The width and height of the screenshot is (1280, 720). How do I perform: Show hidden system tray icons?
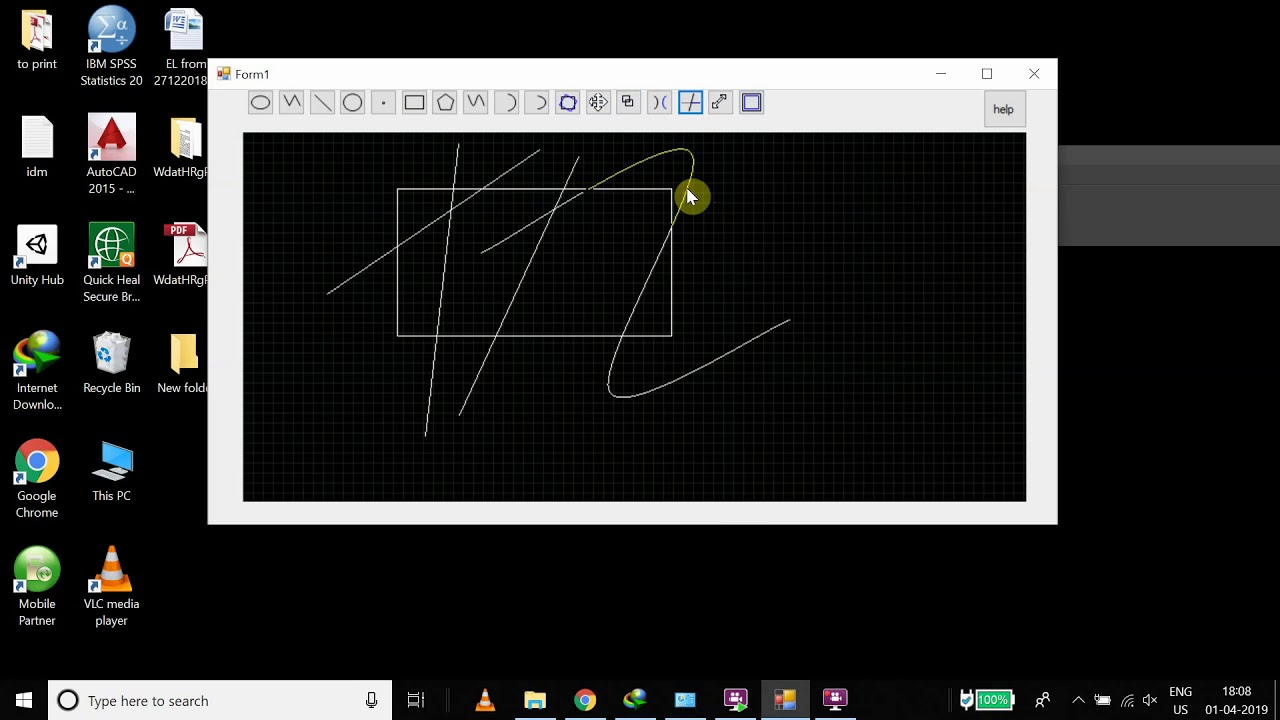pos(1077,700)
